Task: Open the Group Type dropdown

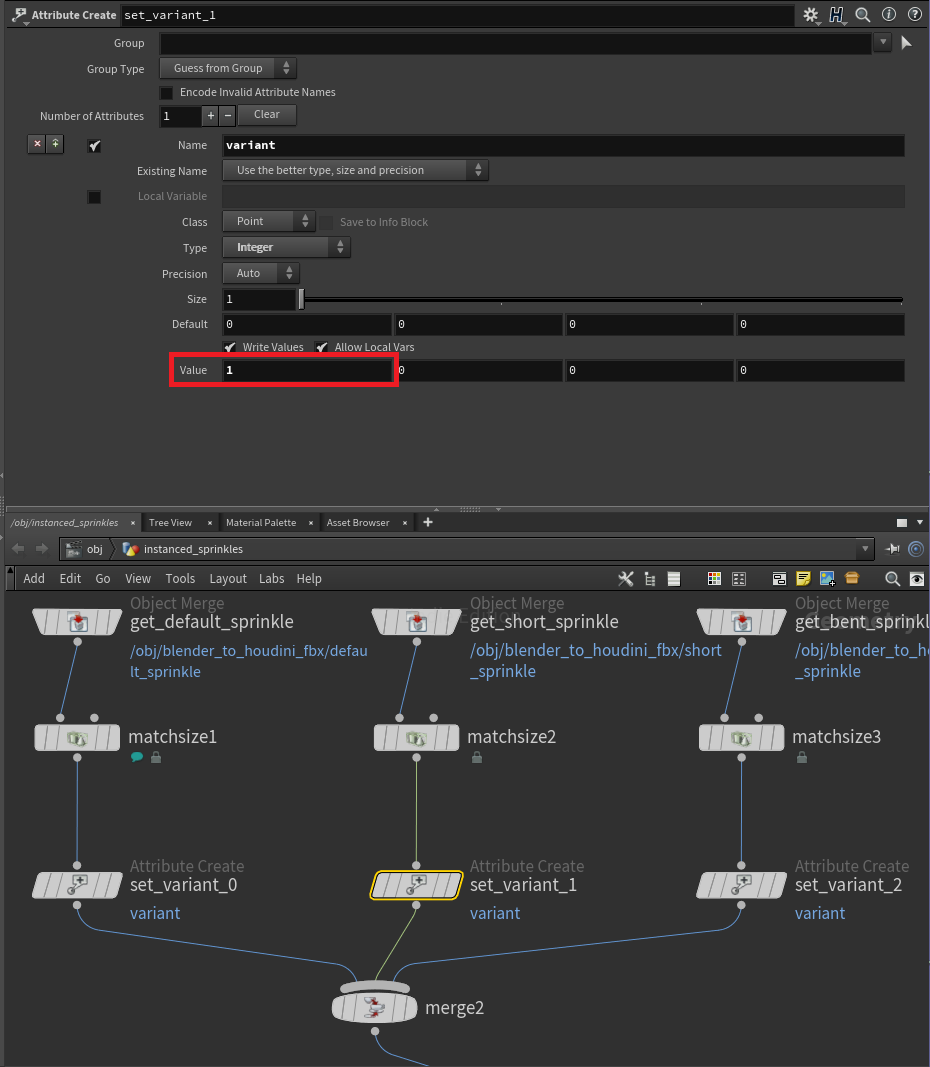Action: (228, 68)
